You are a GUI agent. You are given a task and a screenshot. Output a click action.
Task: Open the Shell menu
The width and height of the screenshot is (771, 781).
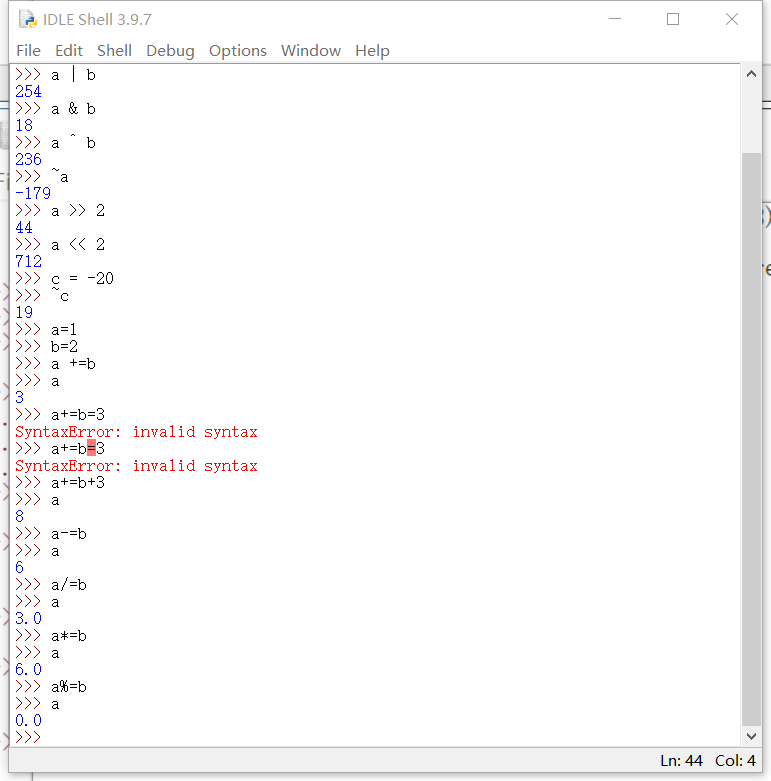(x=114, y=50)
